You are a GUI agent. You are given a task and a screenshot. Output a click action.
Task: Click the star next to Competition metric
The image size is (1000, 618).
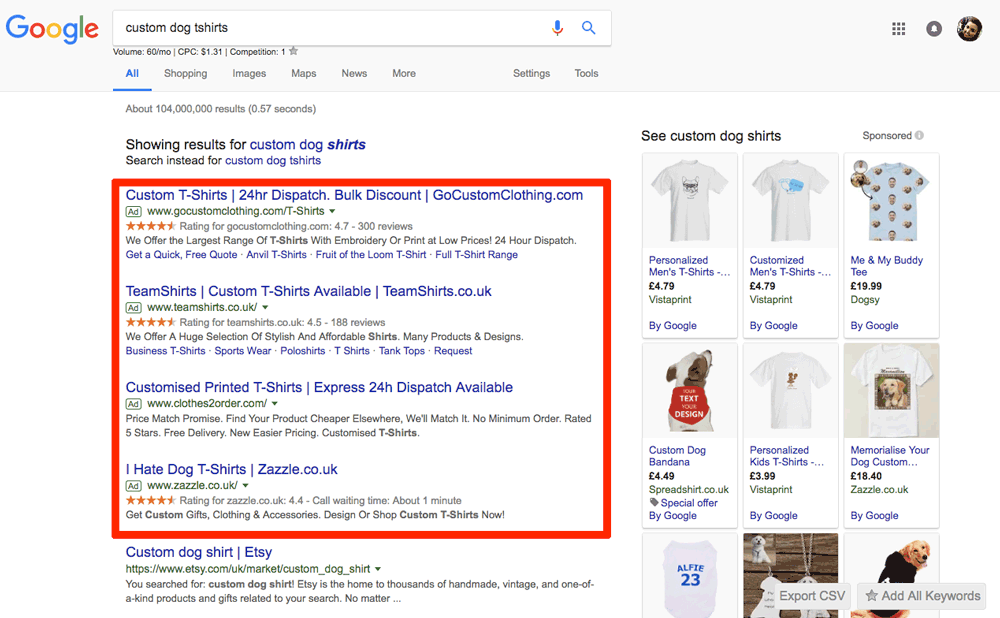coord(292,52)
